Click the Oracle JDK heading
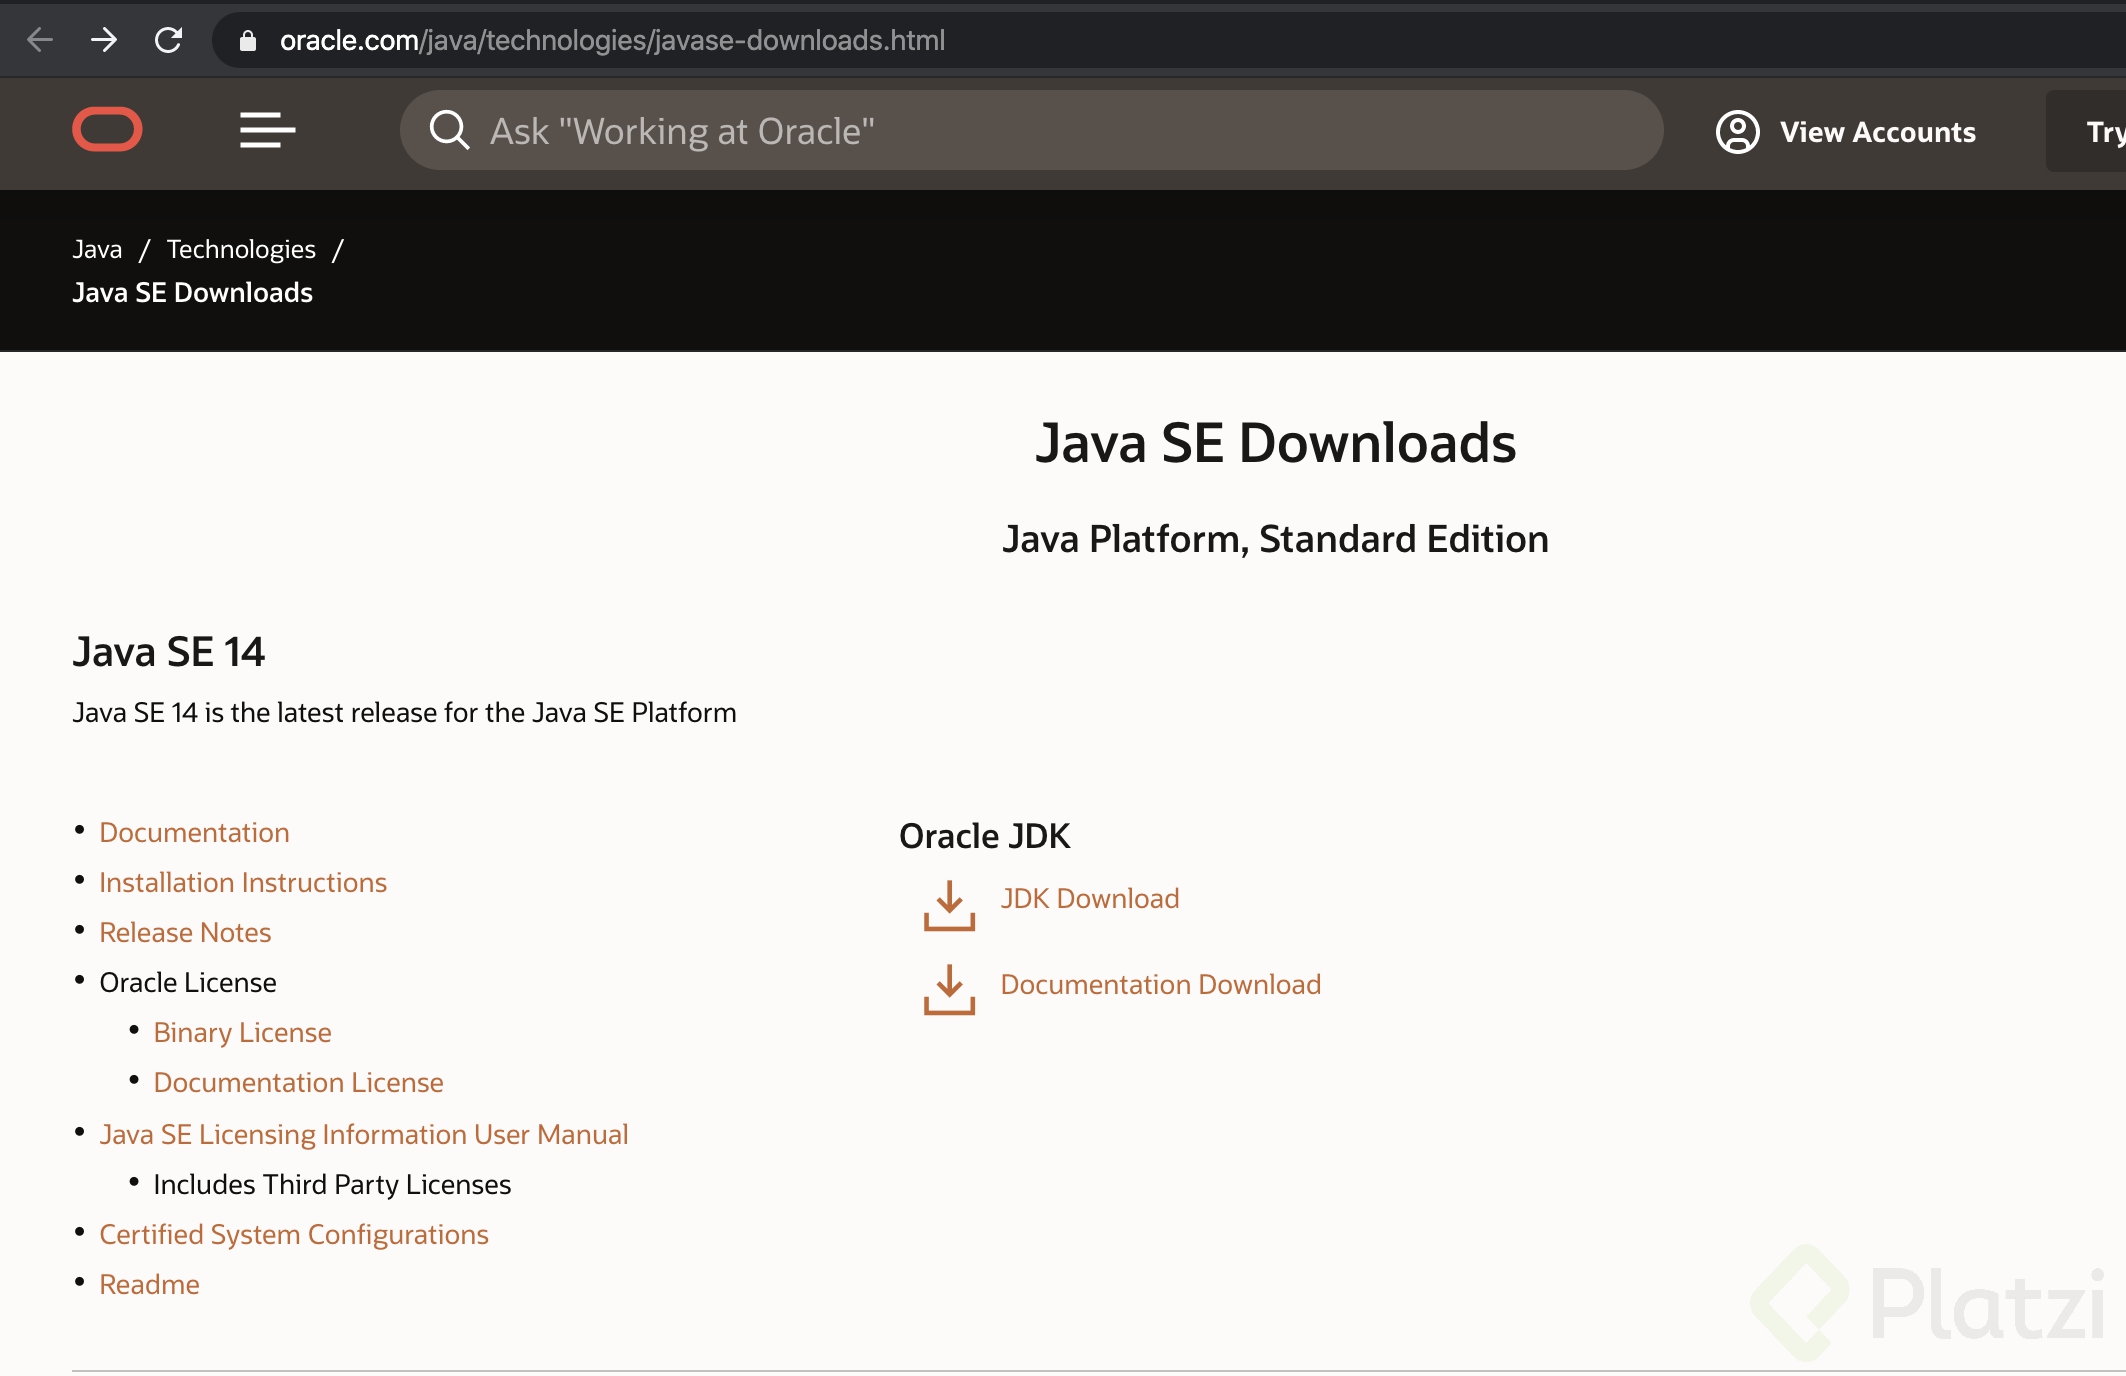The height and width of the screenshot is (1376, 2126). (x=985, y=836)
